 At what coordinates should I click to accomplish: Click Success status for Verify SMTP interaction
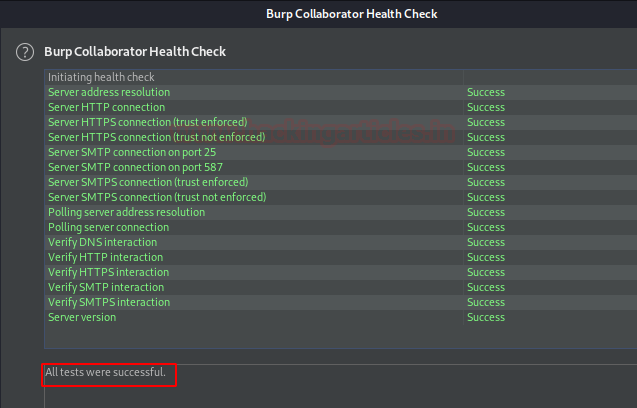pyautogui.click(x=486, y=288)
